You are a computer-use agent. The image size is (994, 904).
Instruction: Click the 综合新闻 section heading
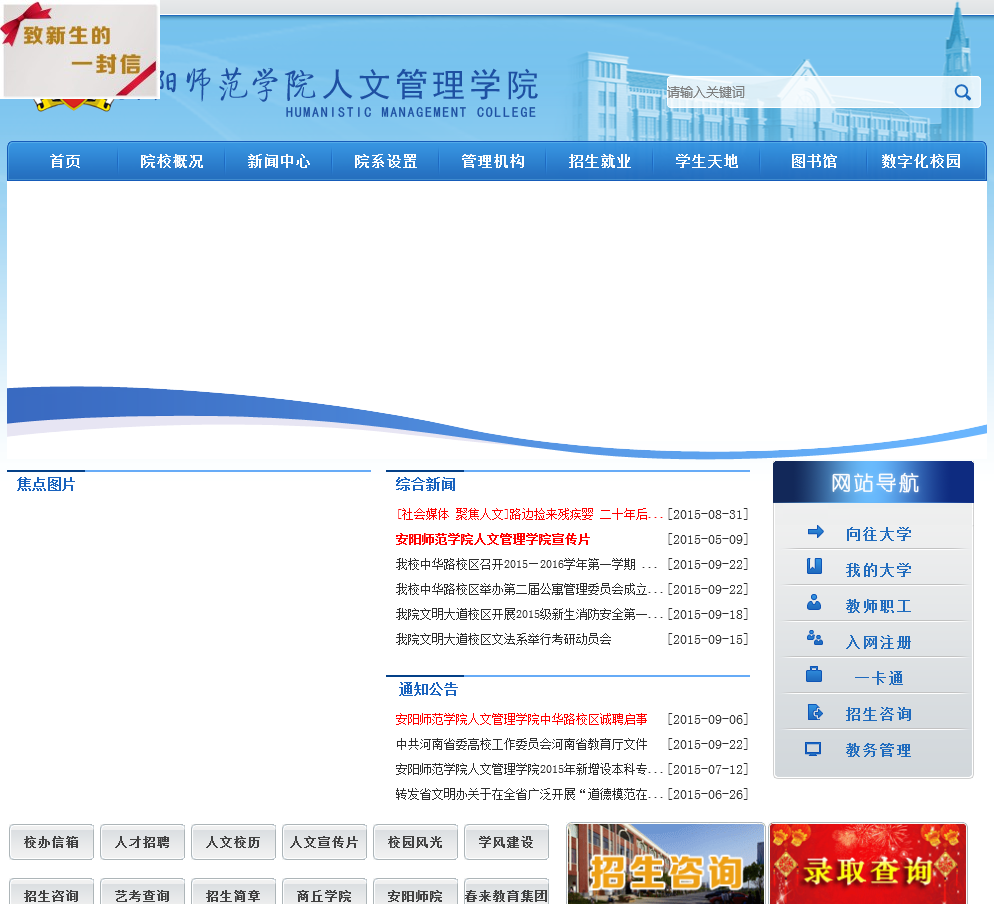point(425,485)
